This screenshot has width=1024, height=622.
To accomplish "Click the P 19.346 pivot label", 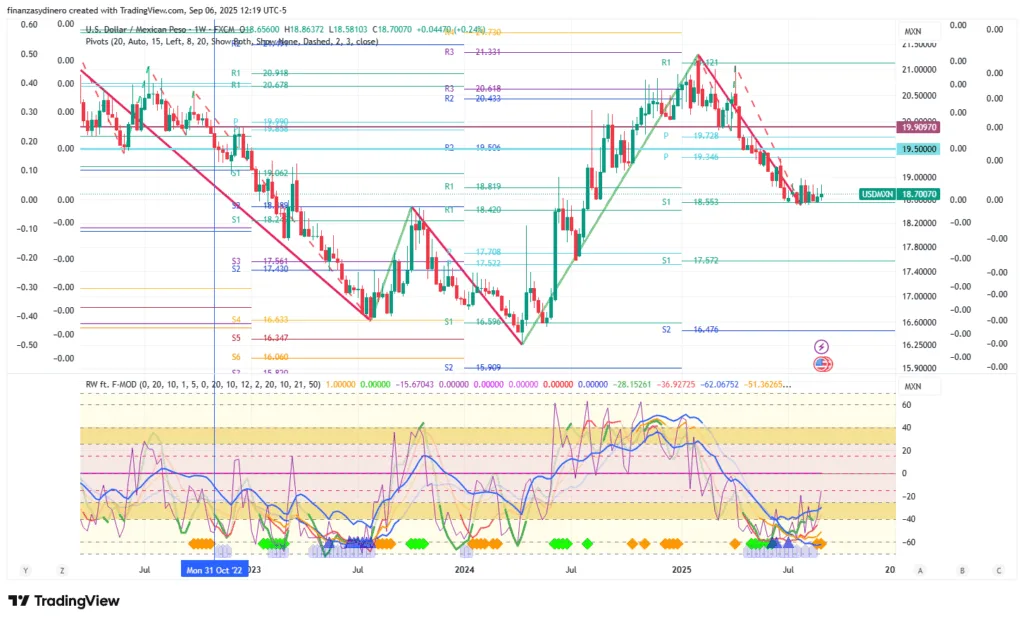I will click(691, 157).
